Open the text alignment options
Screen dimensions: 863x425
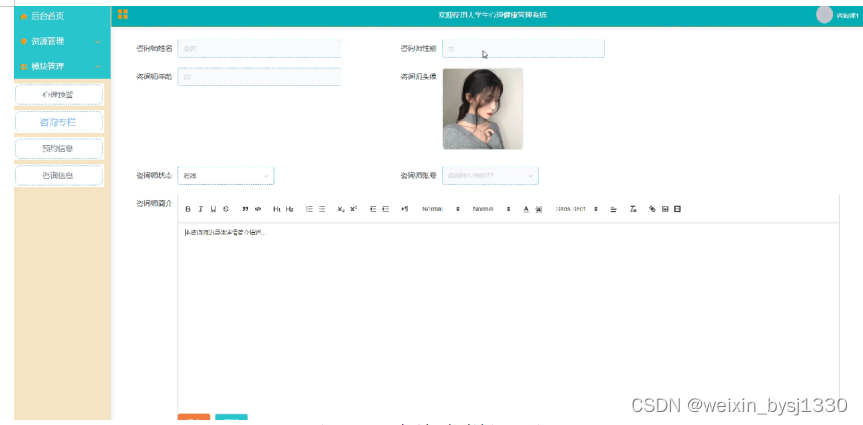(x=614, y=209)
